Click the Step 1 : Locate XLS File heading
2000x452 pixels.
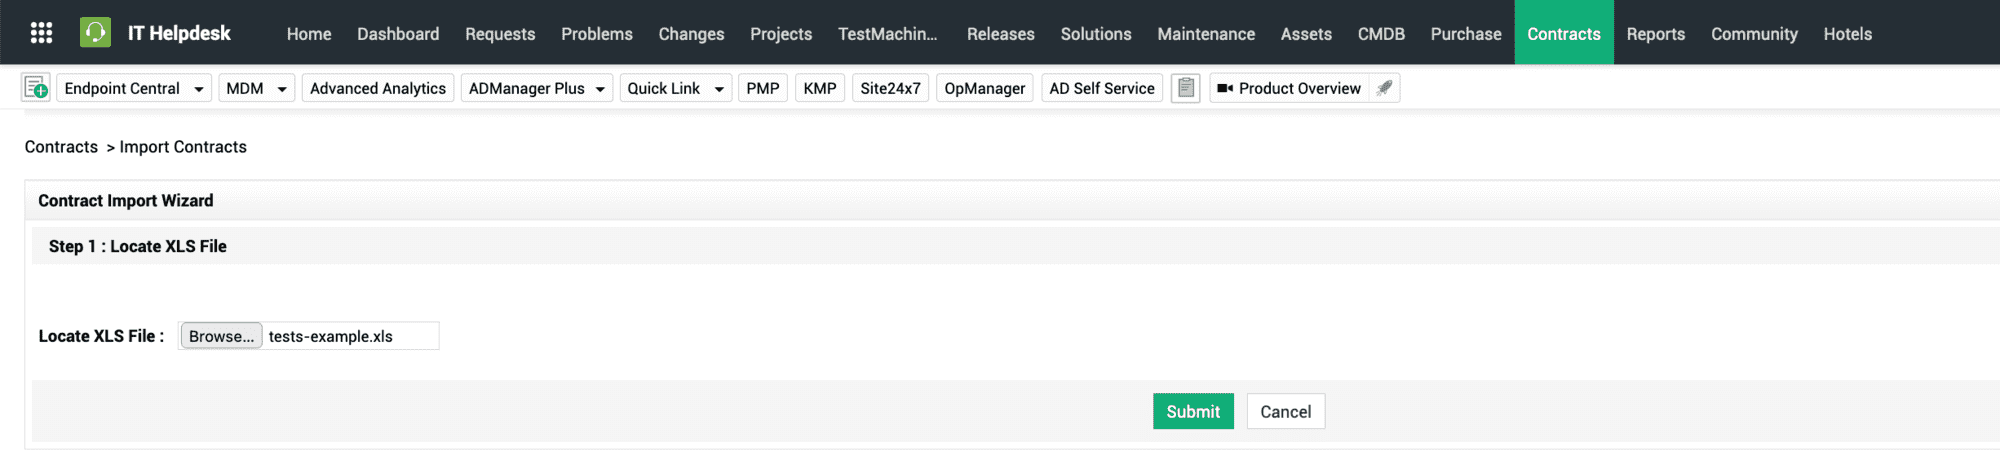click(x=138, y=246)
